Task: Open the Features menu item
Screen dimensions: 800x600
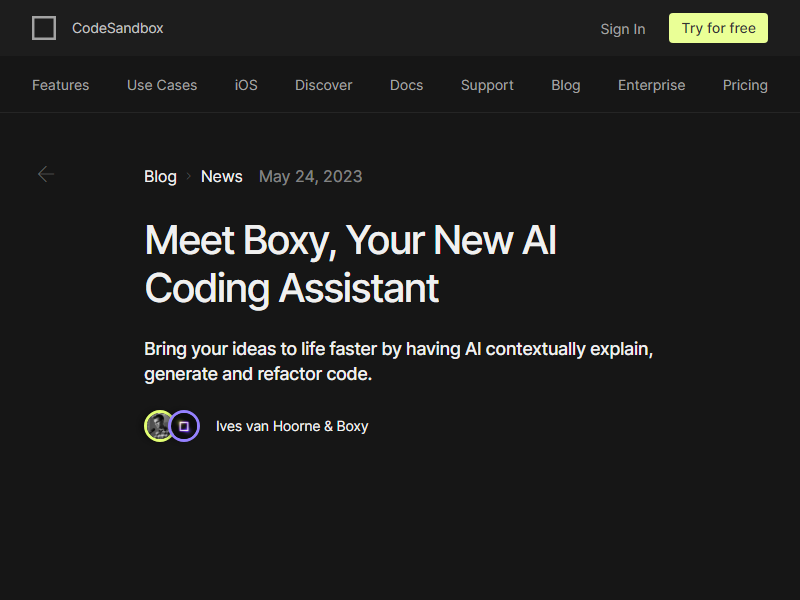Action: [61, 85]
